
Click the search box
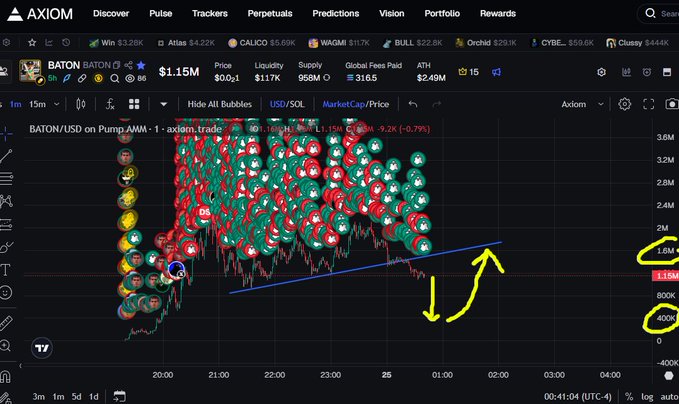[660, 14]
